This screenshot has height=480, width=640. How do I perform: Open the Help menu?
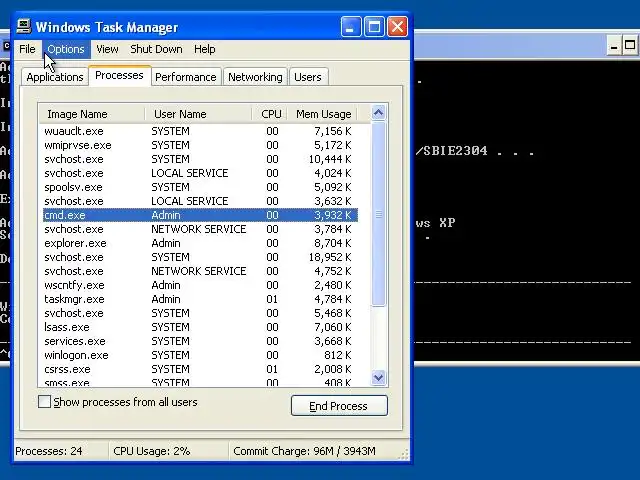tap(204, 49)
